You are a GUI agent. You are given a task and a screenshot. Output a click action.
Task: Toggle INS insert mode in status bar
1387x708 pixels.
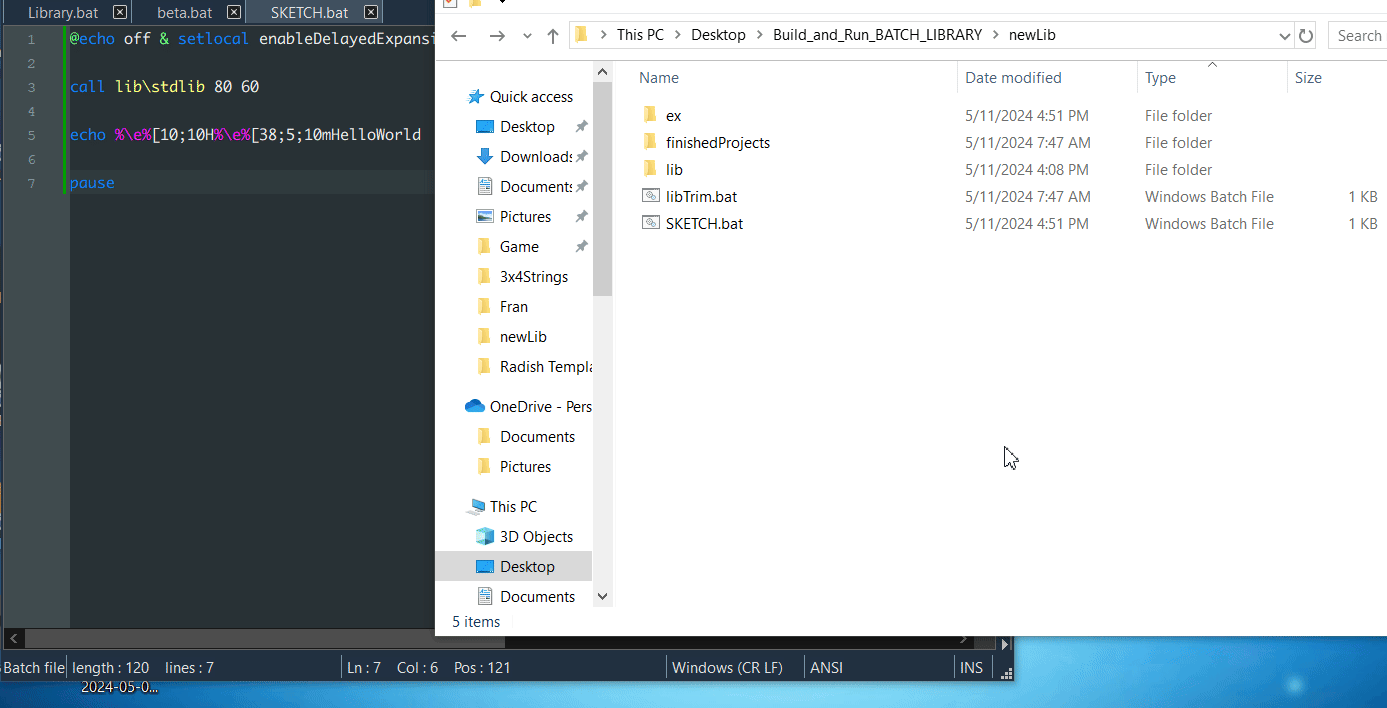[971, 668]
